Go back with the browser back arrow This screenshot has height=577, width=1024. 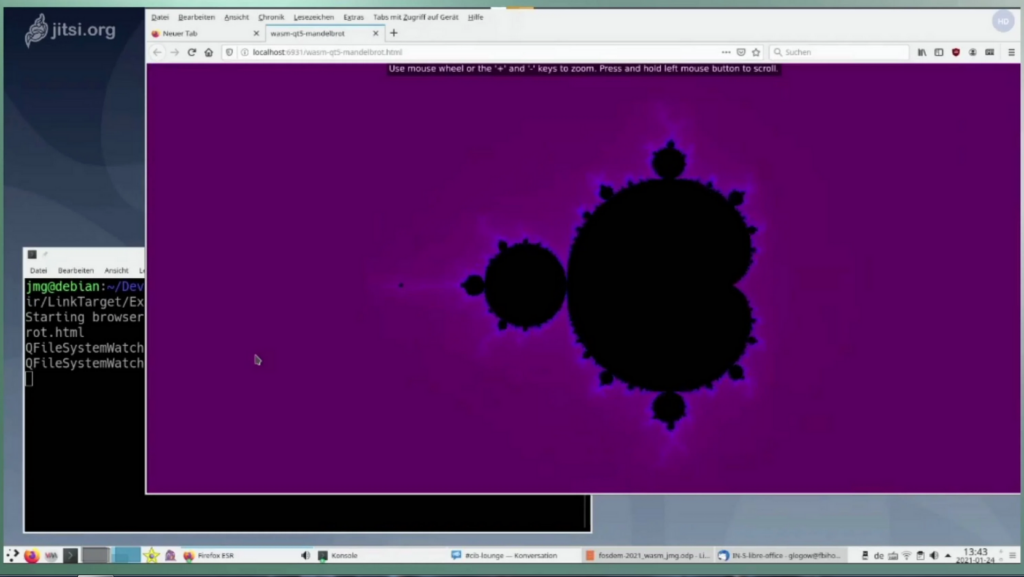click(157, 52)
